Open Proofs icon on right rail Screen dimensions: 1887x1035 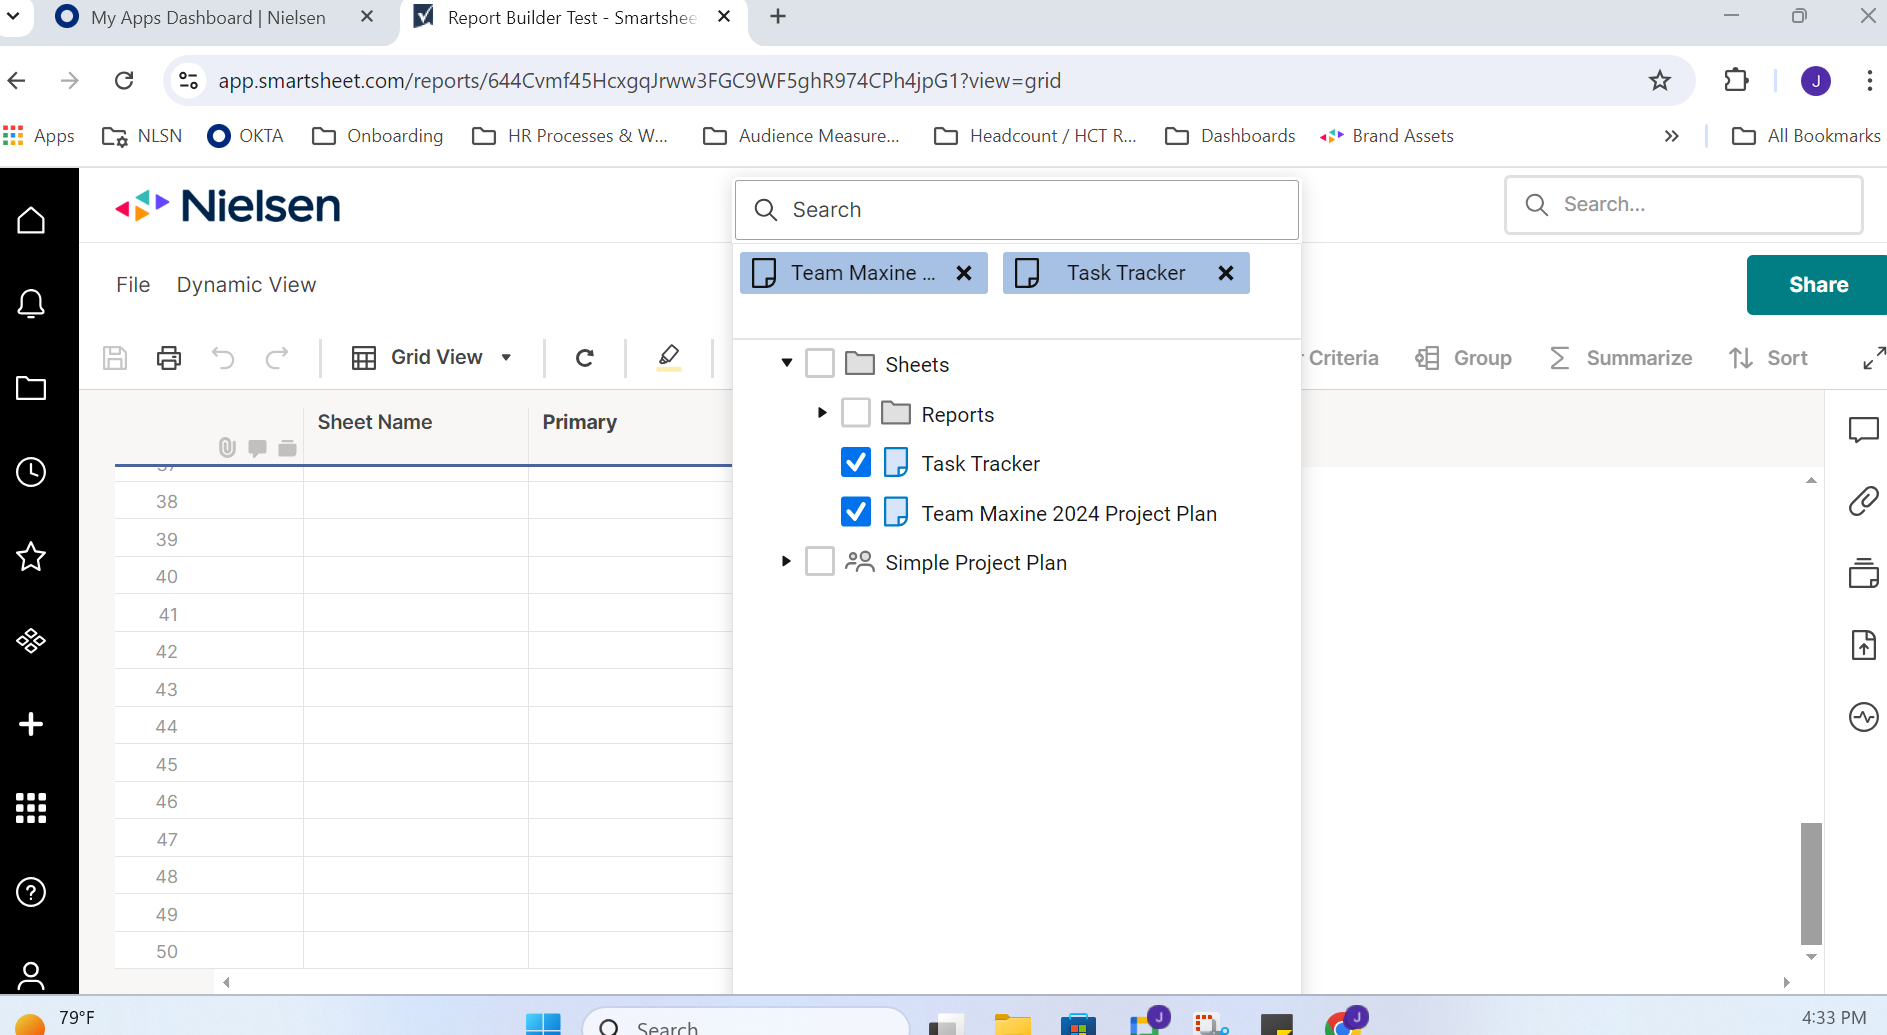(x=1863, y=573)
